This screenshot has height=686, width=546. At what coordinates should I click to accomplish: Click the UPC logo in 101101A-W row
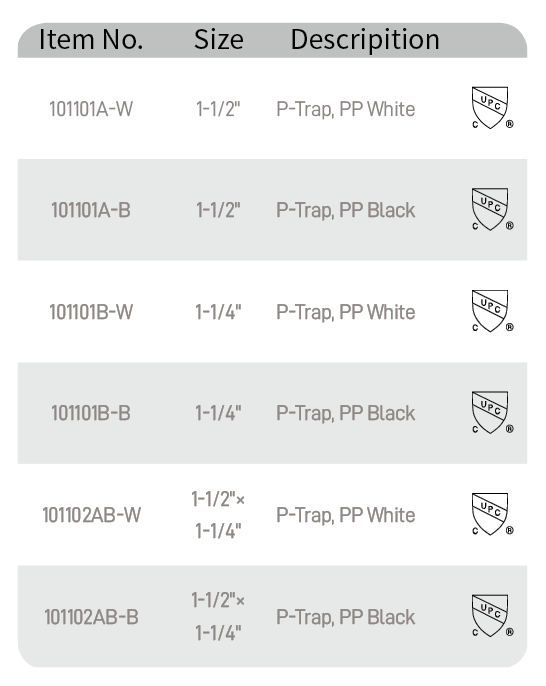[x=492, y=108]
